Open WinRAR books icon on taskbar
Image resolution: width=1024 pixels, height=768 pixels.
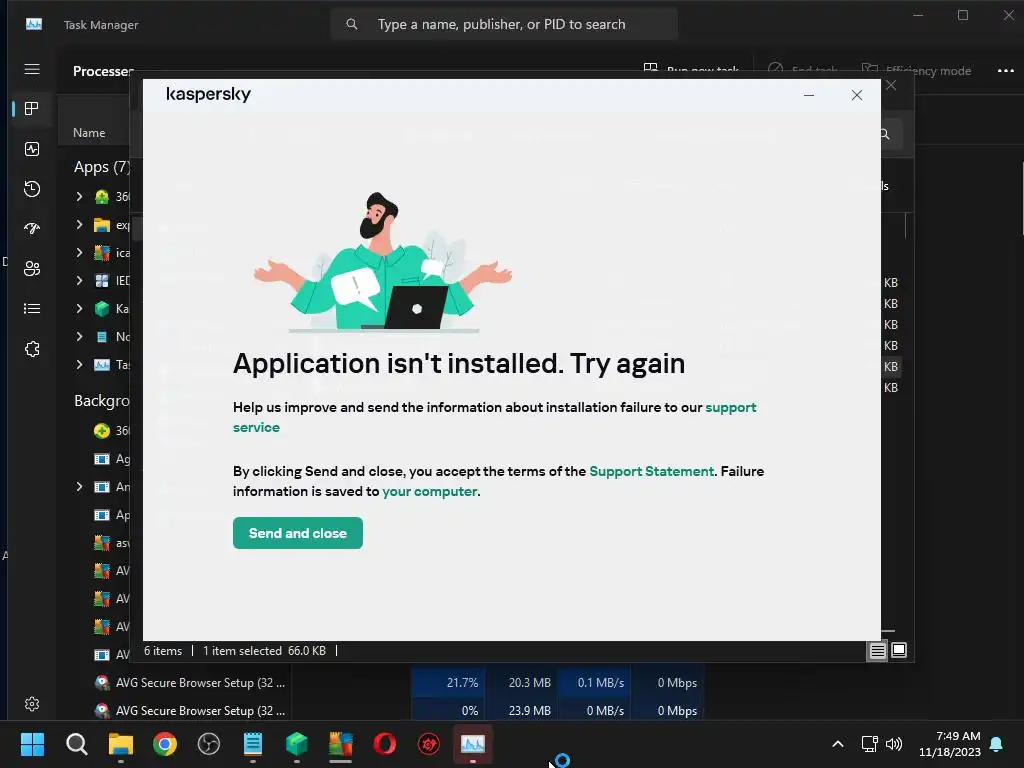(x=340, y=744)
